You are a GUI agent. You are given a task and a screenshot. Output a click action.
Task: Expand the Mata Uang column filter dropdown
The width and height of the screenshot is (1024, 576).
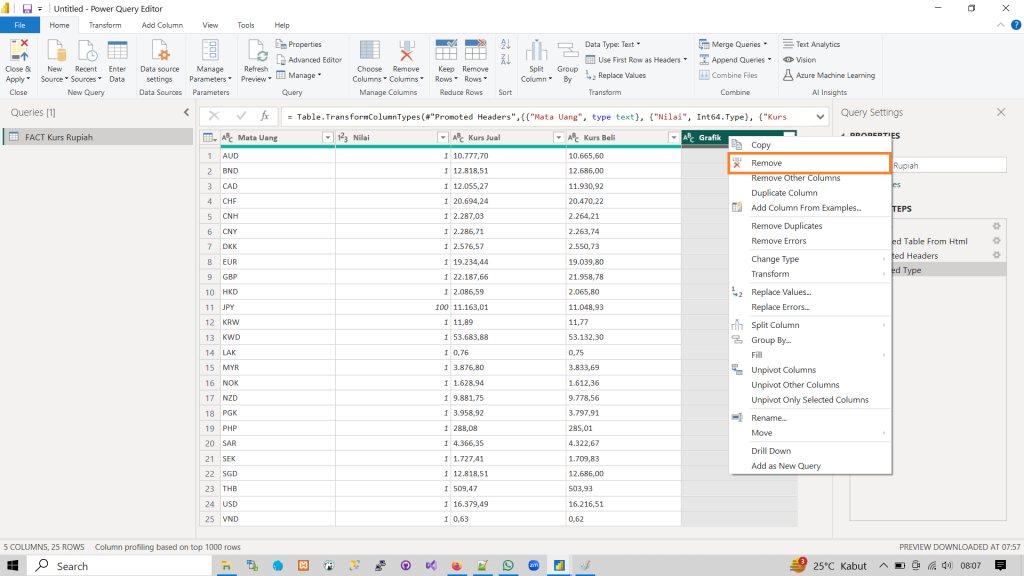point(327,138)
